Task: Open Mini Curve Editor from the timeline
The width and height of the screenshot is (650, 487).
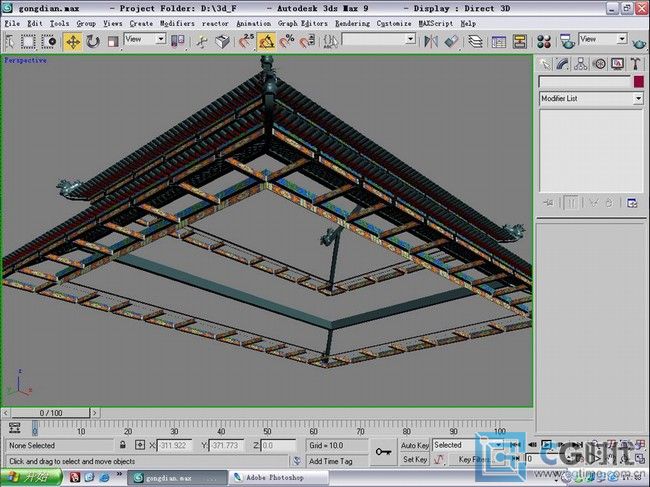Action: tap(15, 428)
